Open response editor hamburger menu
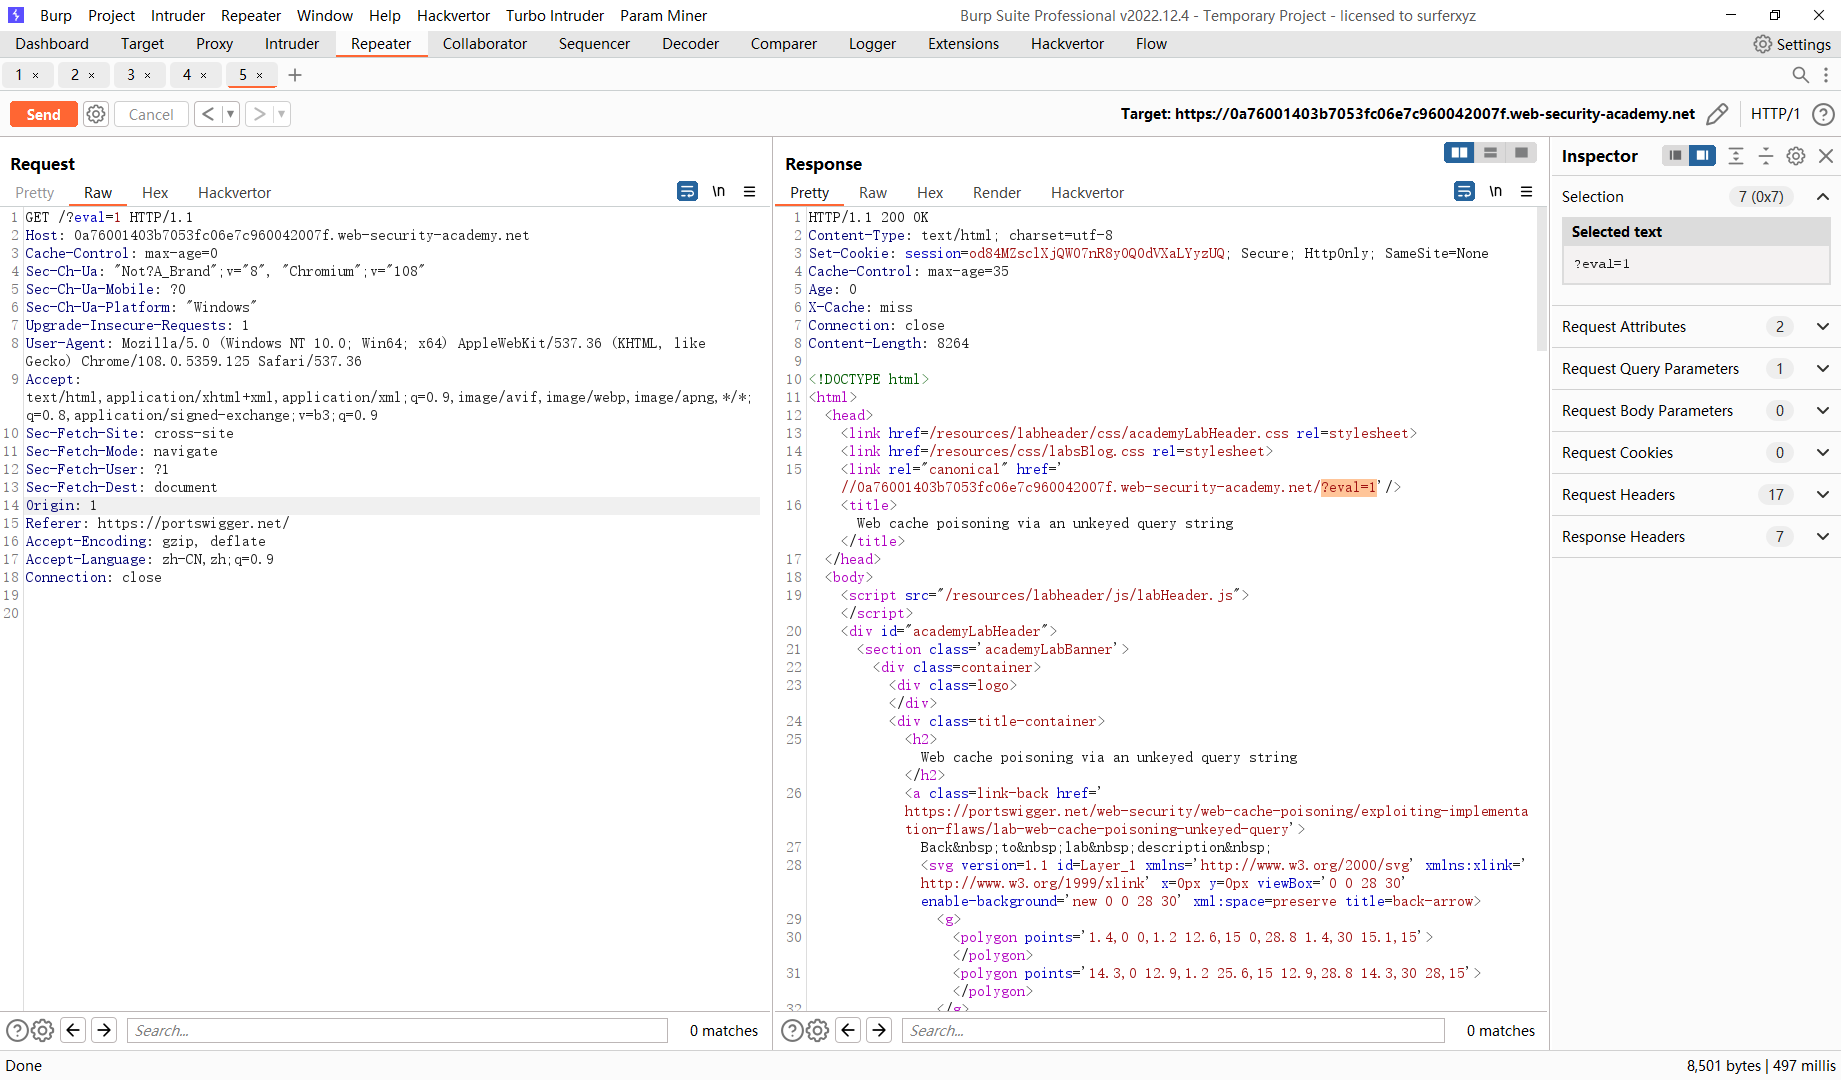 pyautogui.click(x=1526, y=191)
